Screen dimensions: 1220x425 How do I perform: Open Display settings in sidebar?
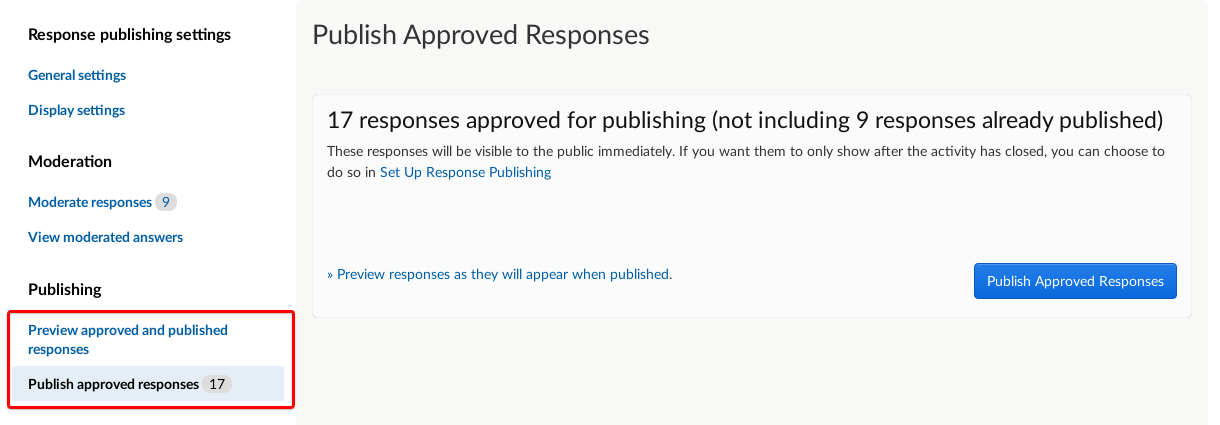(76, 110)
